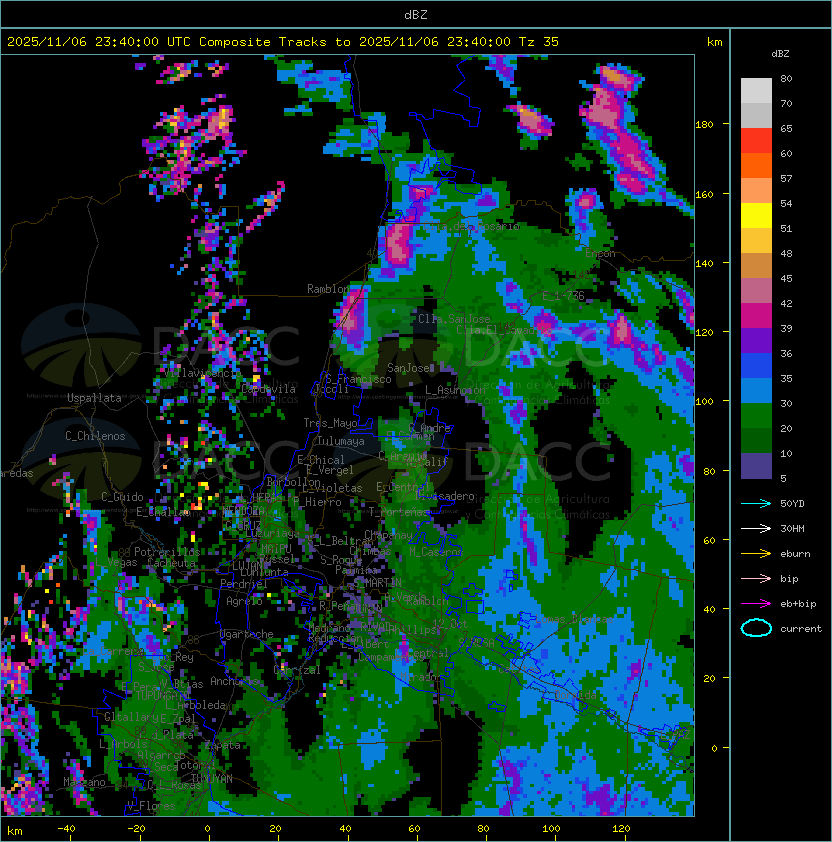Image resolution: width=832 pixels, height=842 pixels.
Task: Click the Ramblon map label
Action: pos(328,289)
